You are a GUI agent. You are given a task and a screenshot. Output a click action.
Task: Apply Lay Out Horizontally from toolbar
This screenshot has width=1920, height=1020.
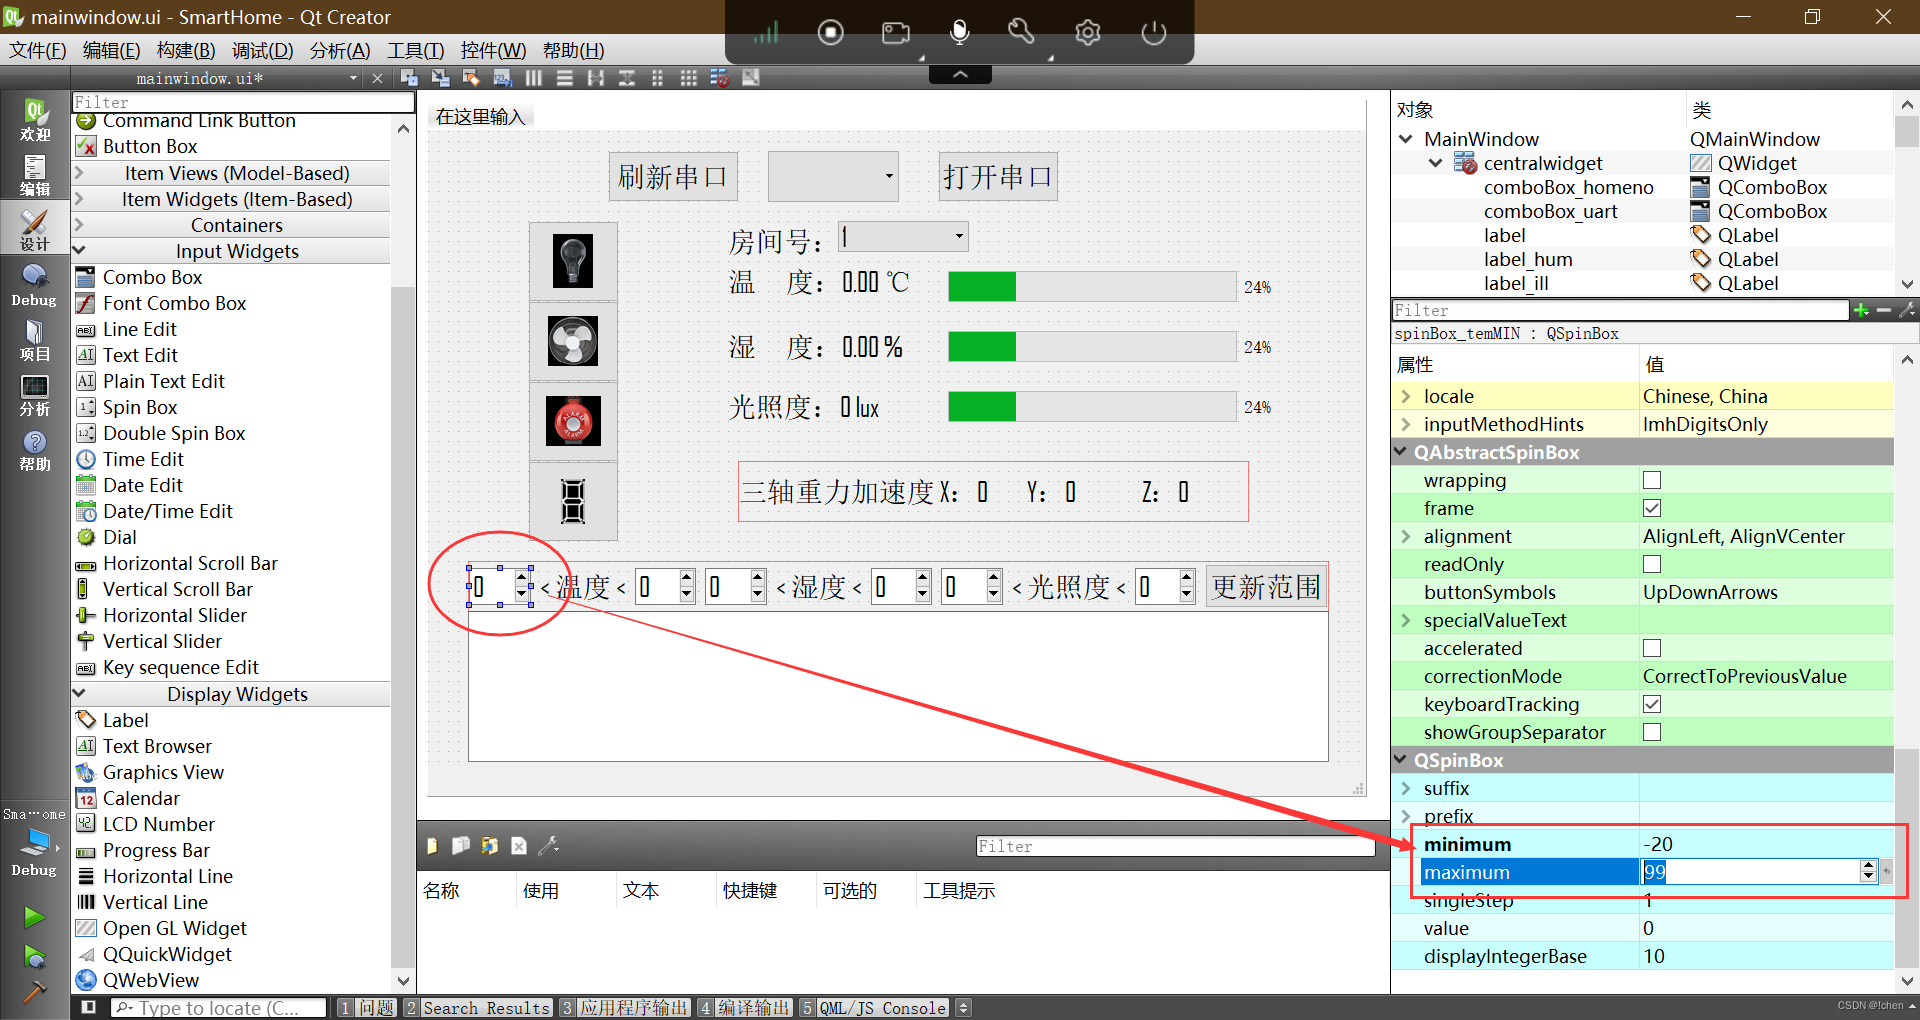point(534,78)
